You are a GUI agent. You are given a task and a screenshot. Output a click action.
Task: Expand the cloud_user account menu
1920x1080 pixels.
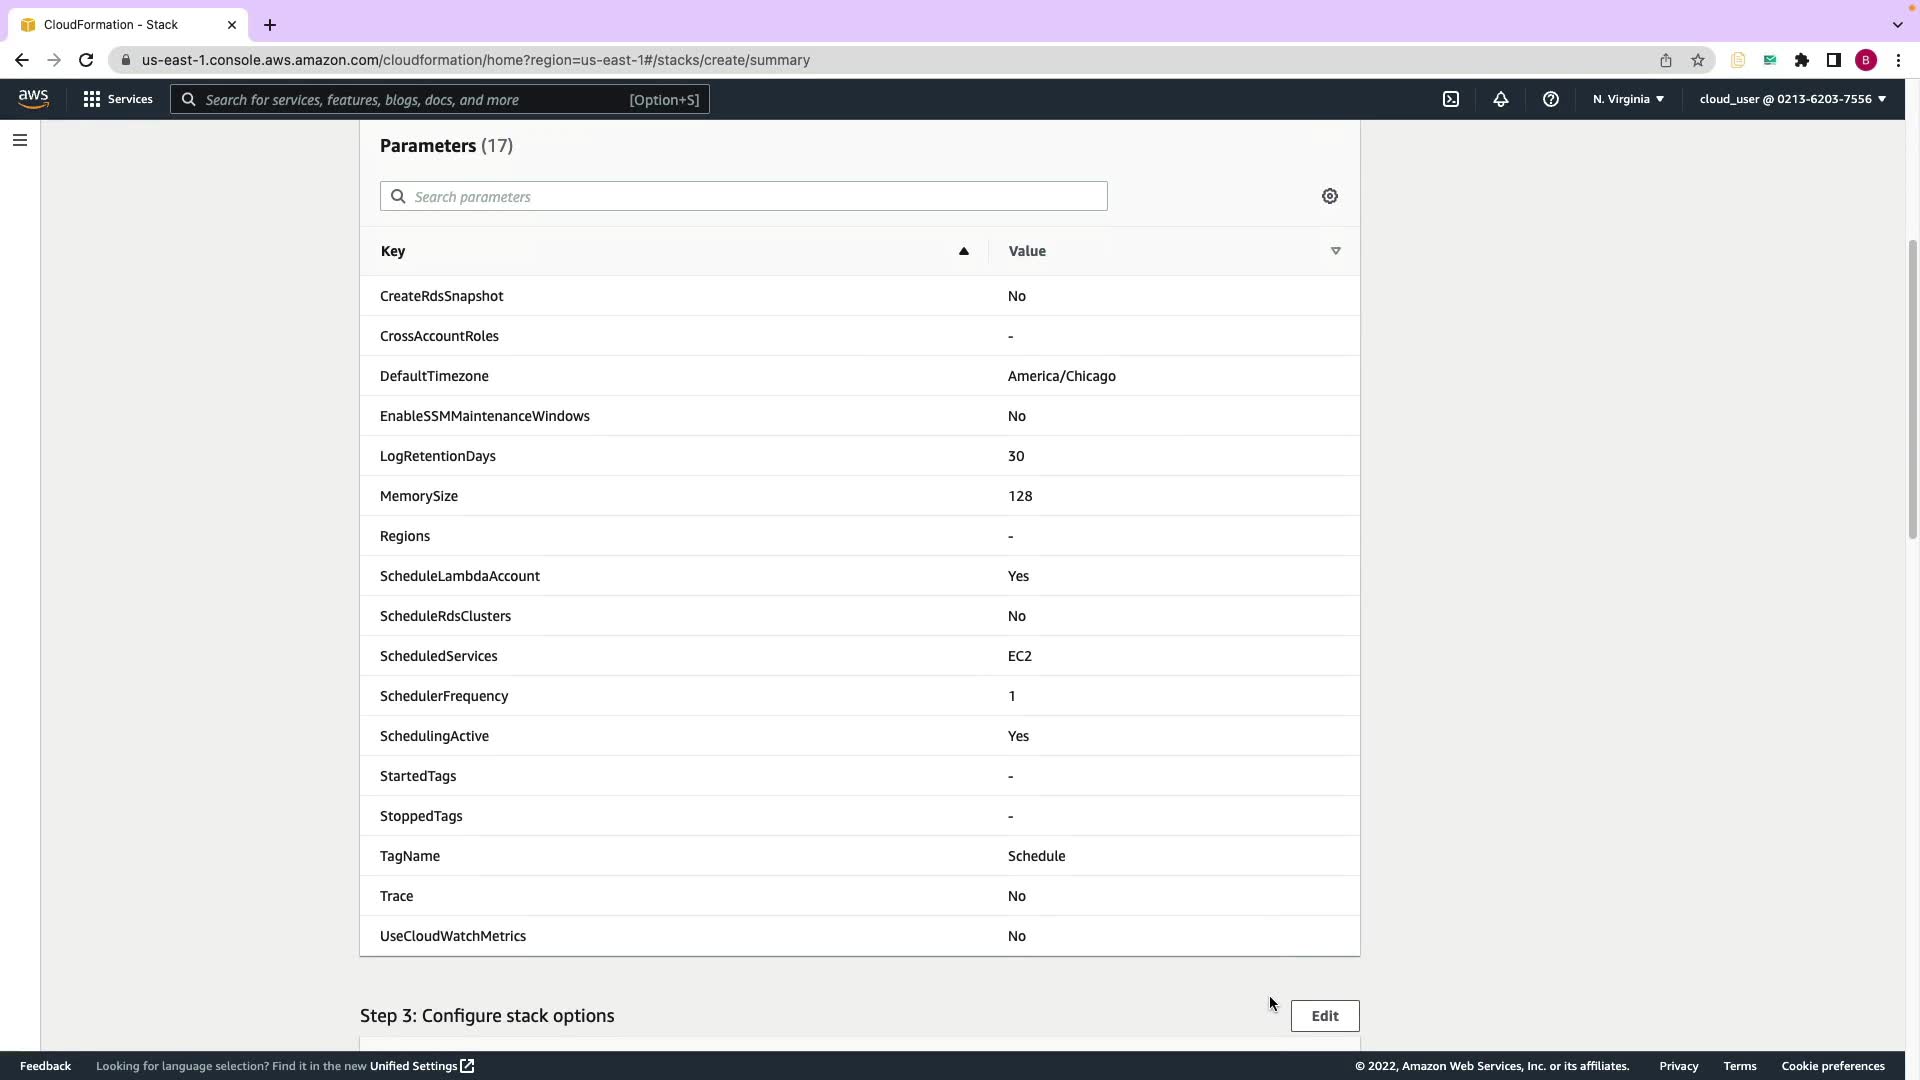coord(1792,99)
